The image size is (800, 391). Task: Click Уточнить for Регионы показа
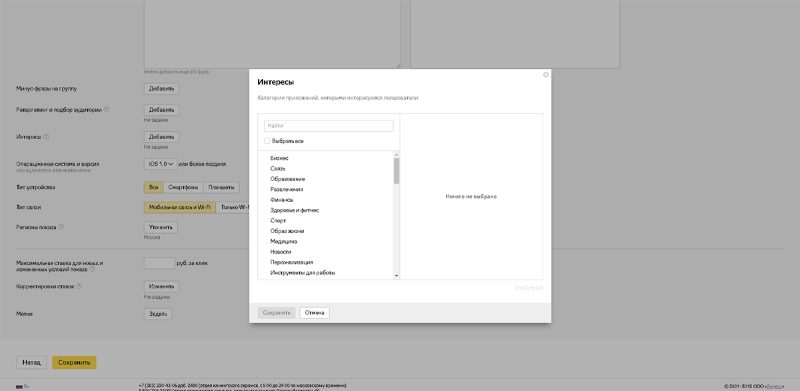161,227
